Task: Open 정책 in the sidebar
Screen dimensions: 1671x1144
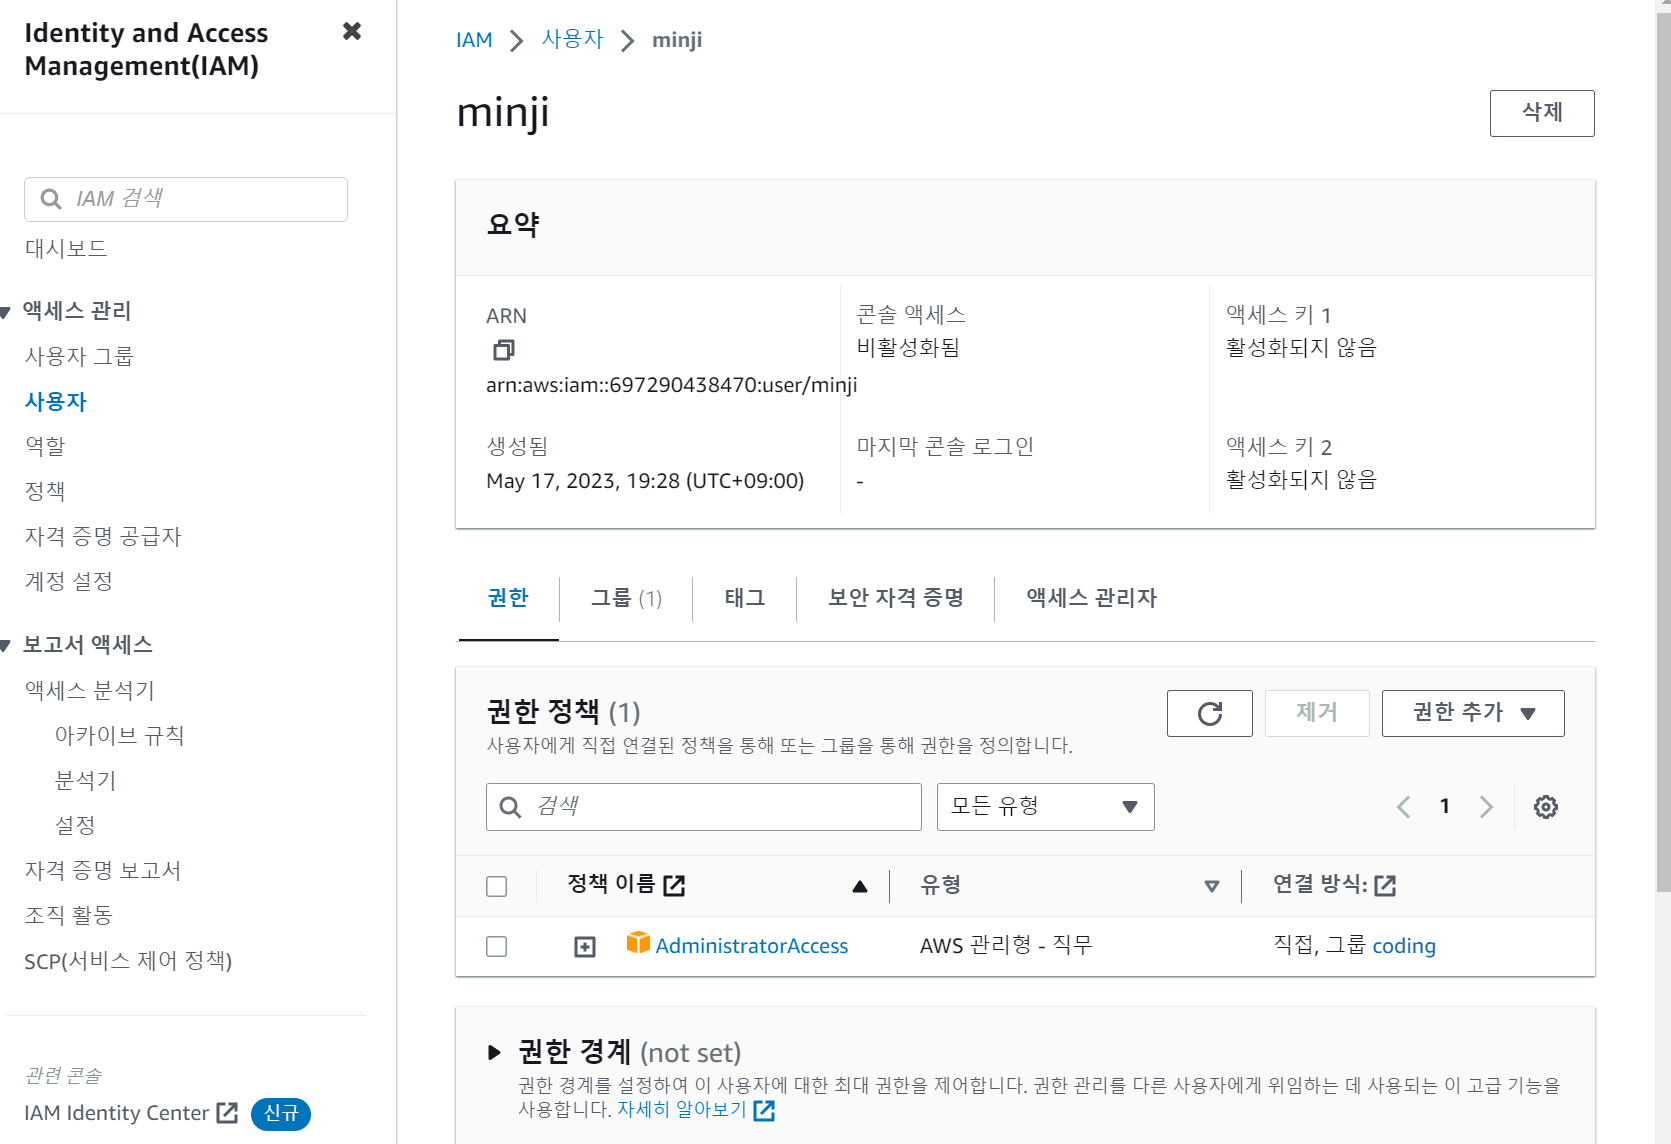Action: pos(45,491)
